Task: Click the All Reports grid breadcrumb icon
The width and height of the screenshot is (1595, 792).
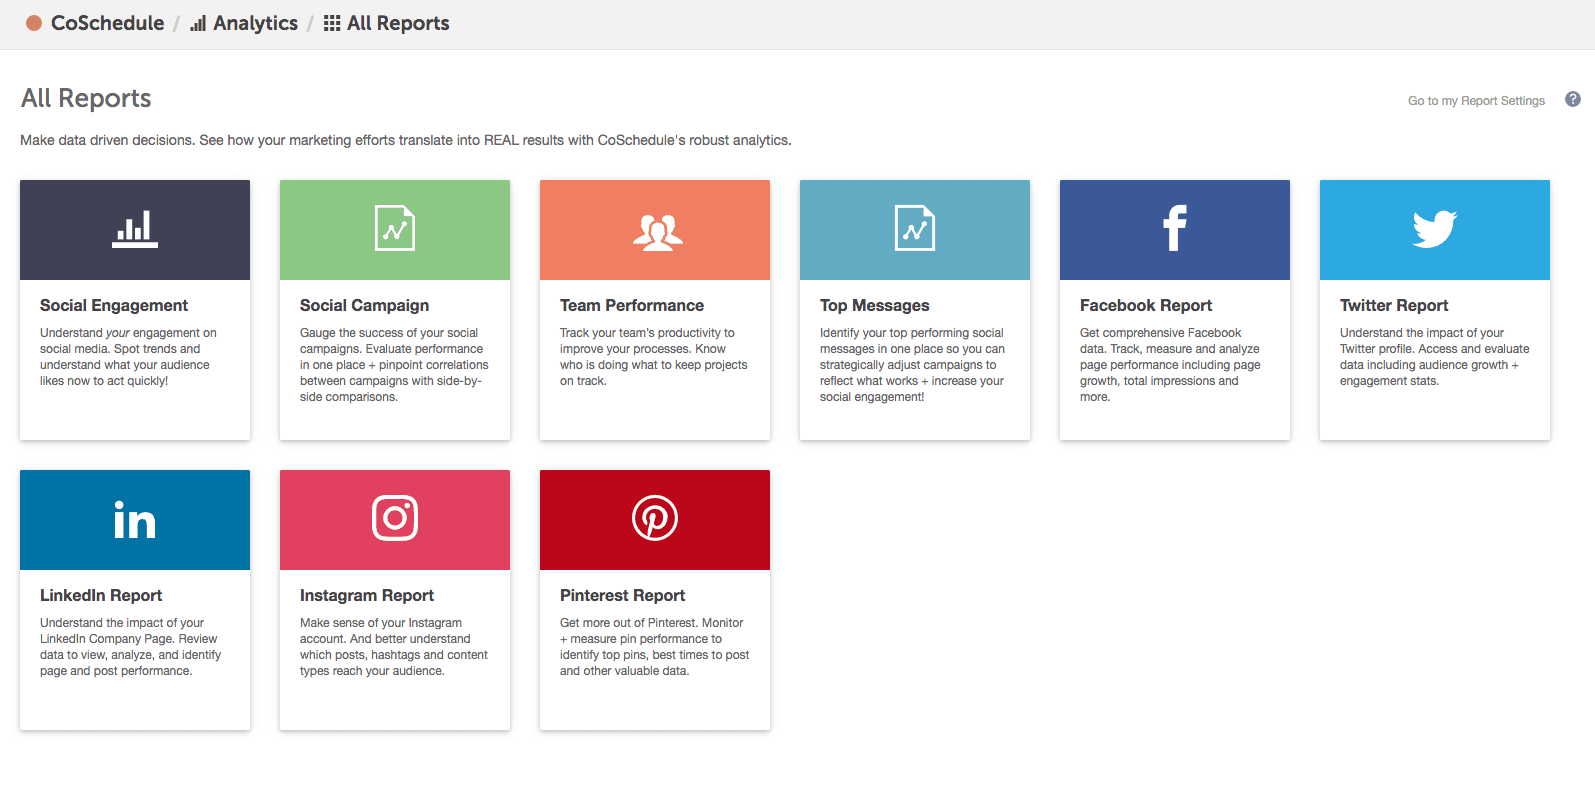Action: 332,23
